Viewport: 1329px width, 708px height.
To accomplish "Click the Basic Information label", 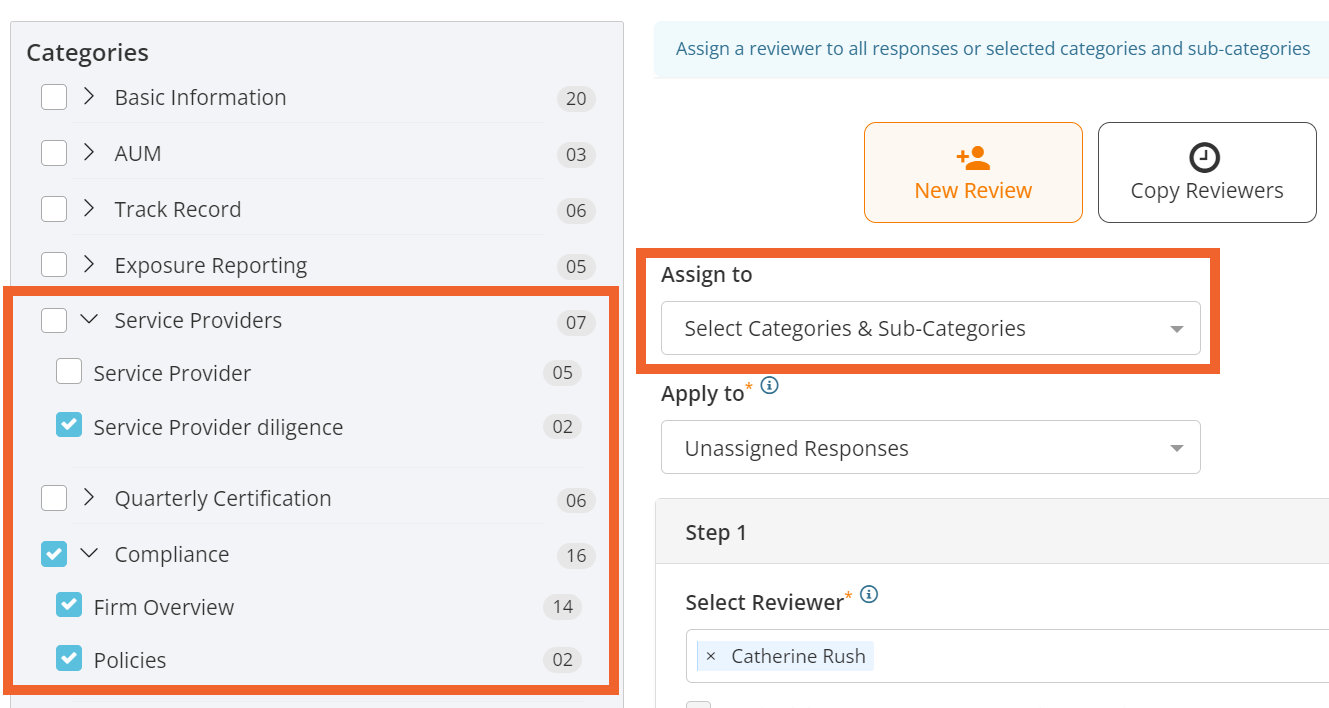I will (x=200, y=97).
